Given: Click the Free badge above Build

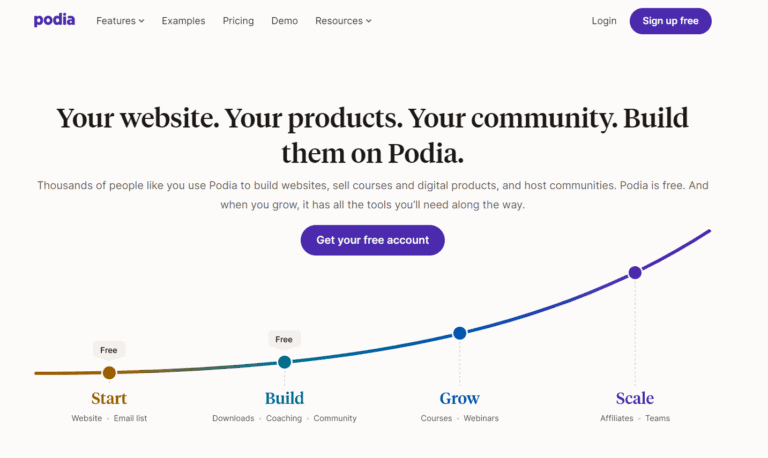Looking at the screenshot, I should 284,339.
